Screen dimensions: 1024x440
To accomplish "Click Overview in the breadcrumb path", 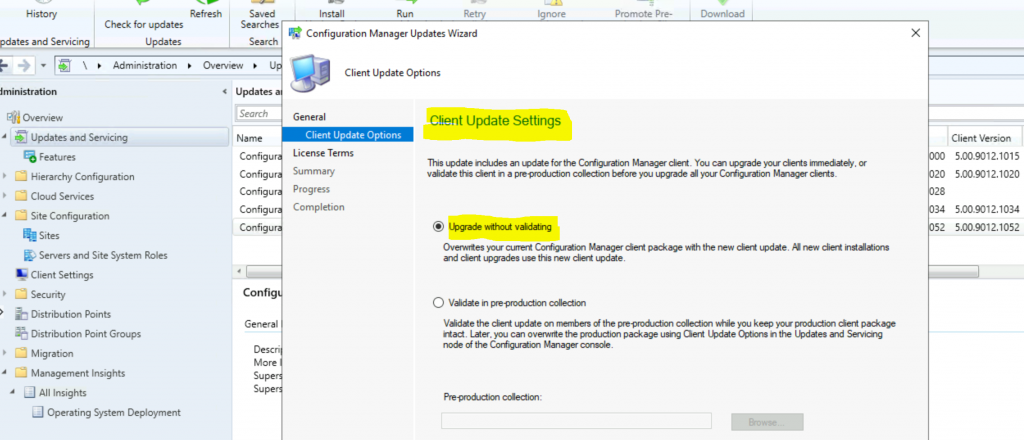I will tap(223, 65).
